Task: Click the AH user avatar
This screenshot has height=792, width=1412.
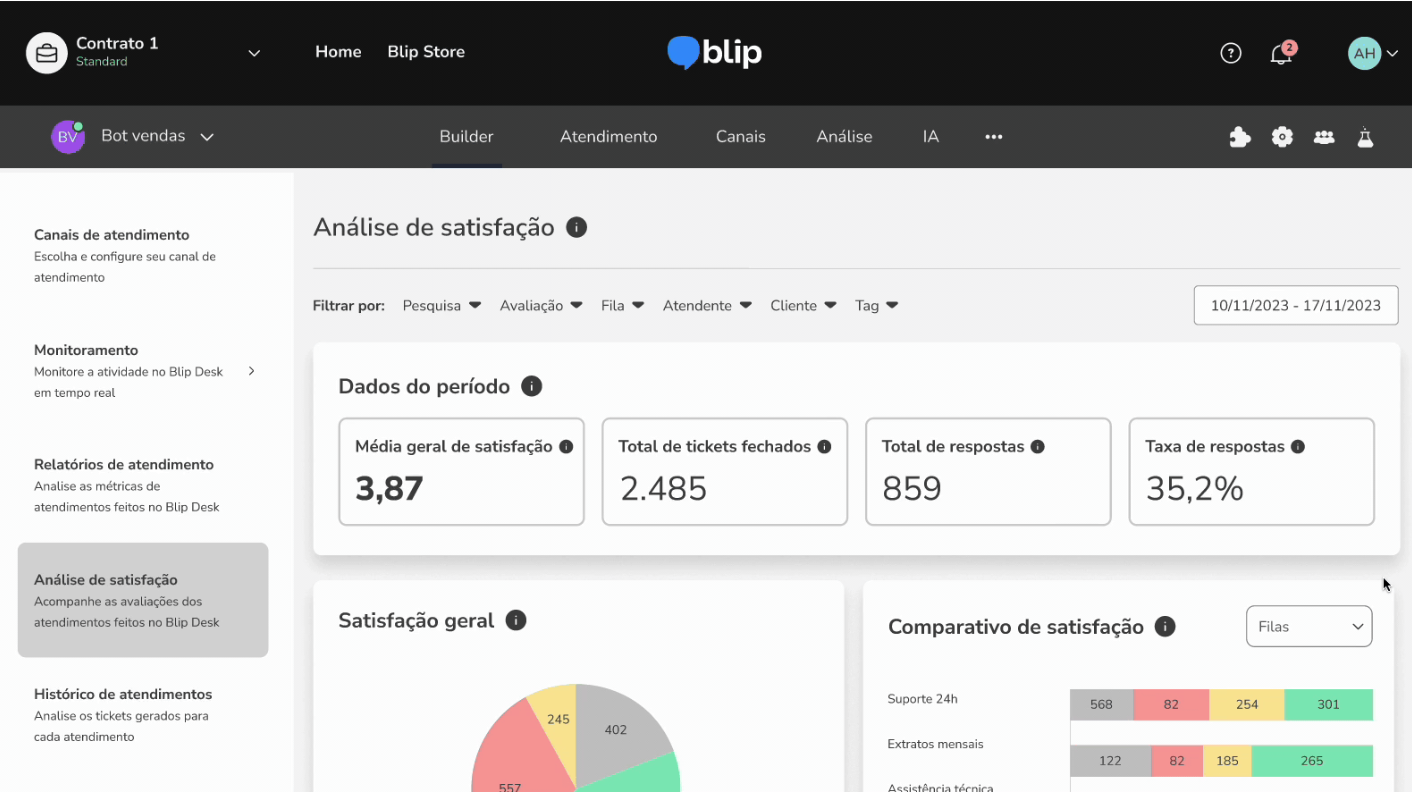Action: click(1364, 53)
